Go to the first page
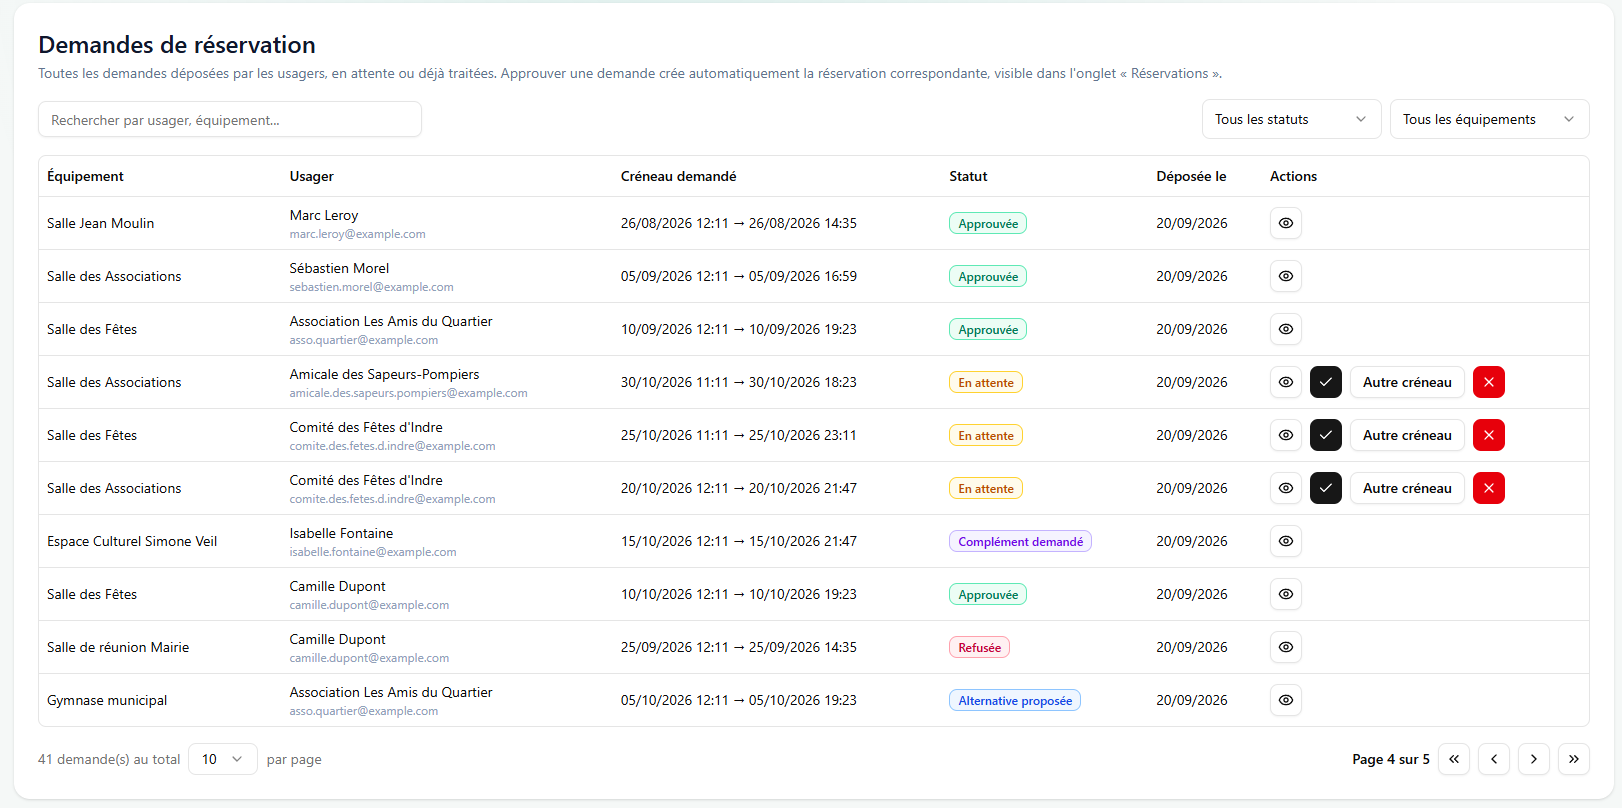1622x808 pixels. click(1454, 759)
